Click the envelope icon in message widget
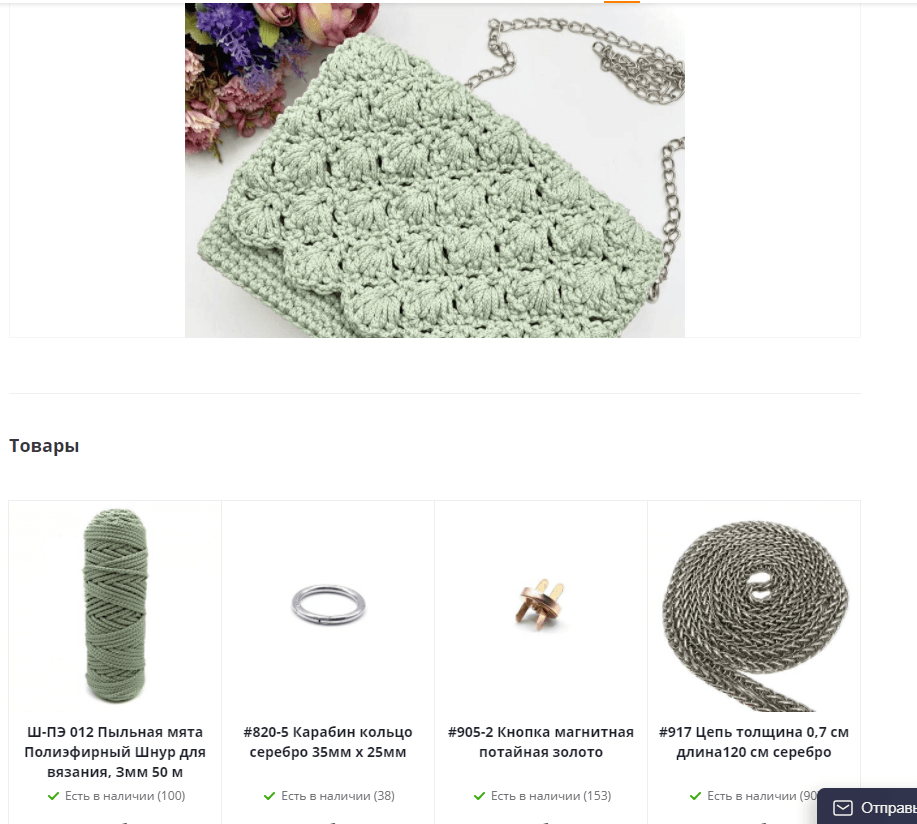Screen dimensions: 917x824 842,808
